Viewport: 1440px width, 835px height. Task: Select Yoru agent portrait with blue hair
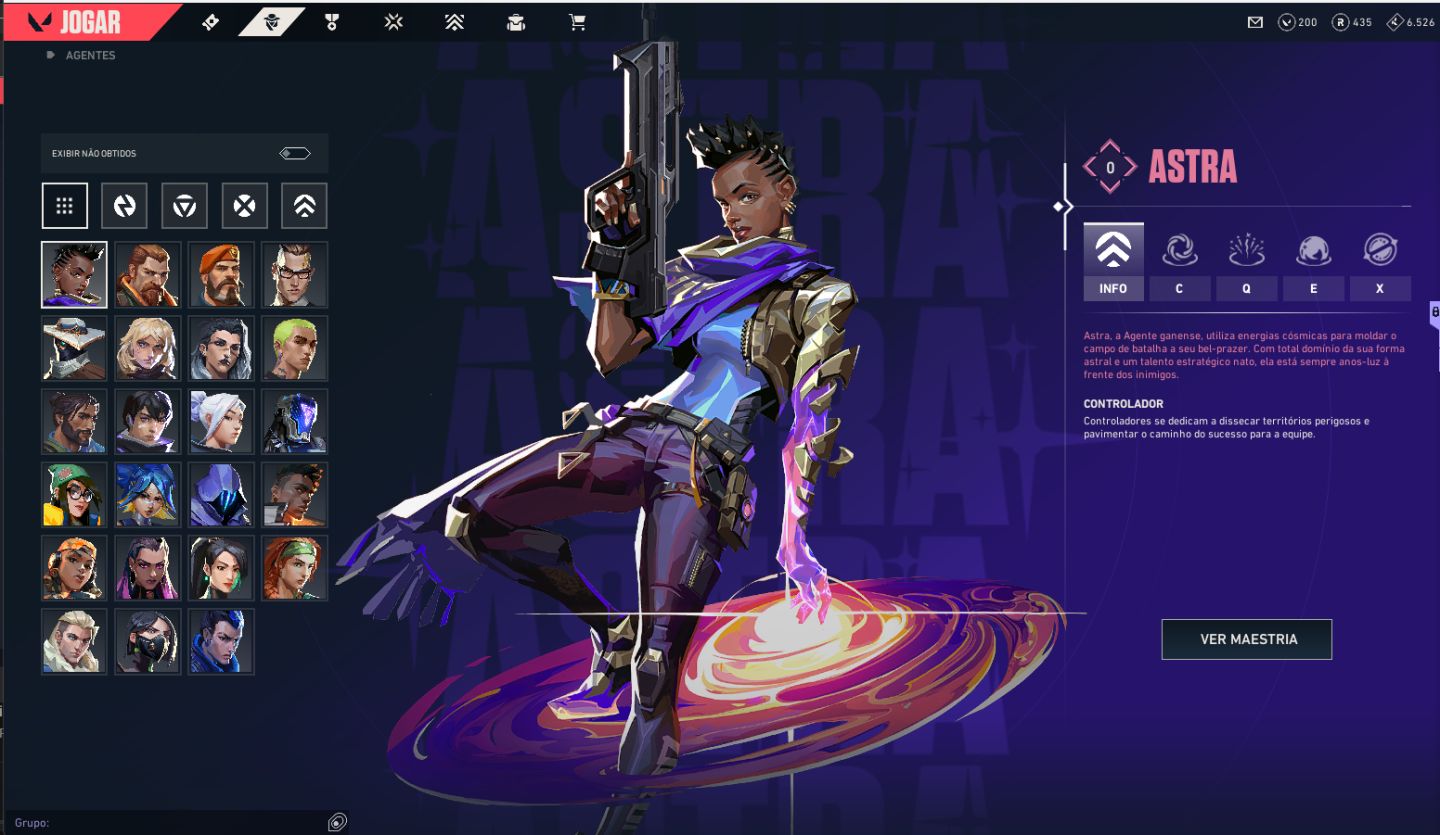pyautogui.click(x=221, y=642)
